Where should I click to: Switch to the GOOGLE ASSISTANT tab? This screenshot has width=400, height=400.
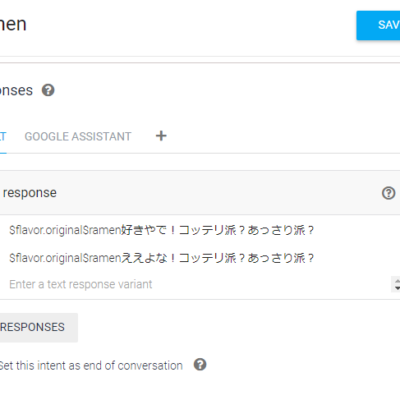click(78, 136)
